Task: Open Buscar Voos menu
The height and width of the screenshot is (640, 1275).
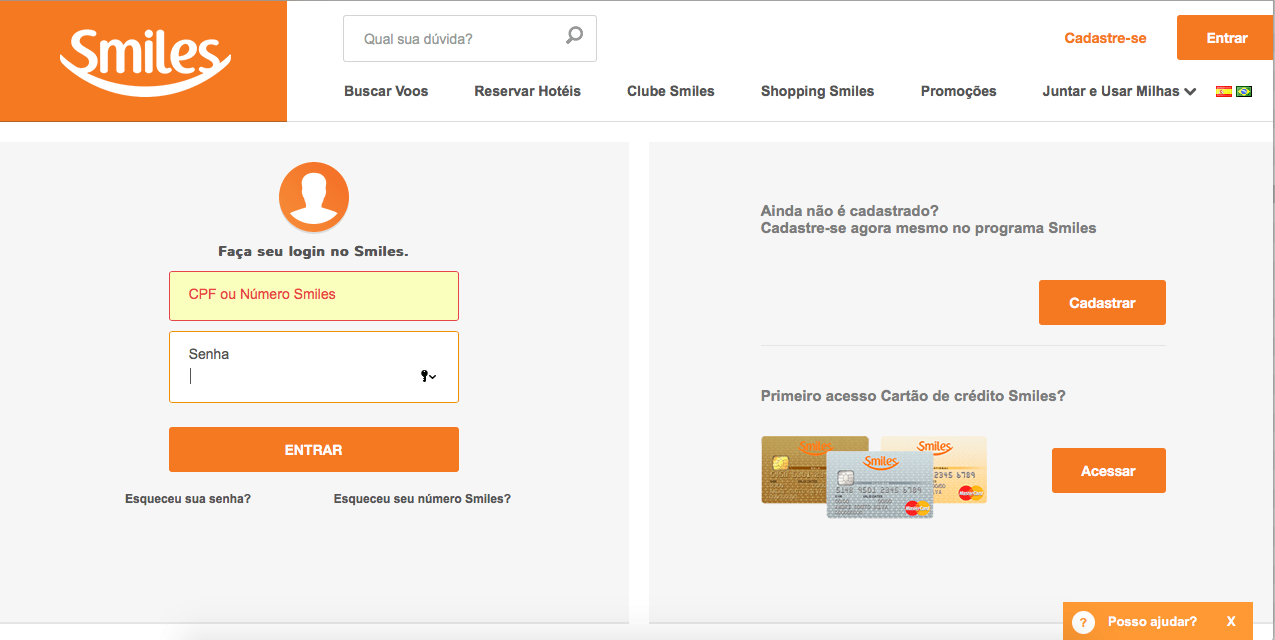Action: pos(386,91)
